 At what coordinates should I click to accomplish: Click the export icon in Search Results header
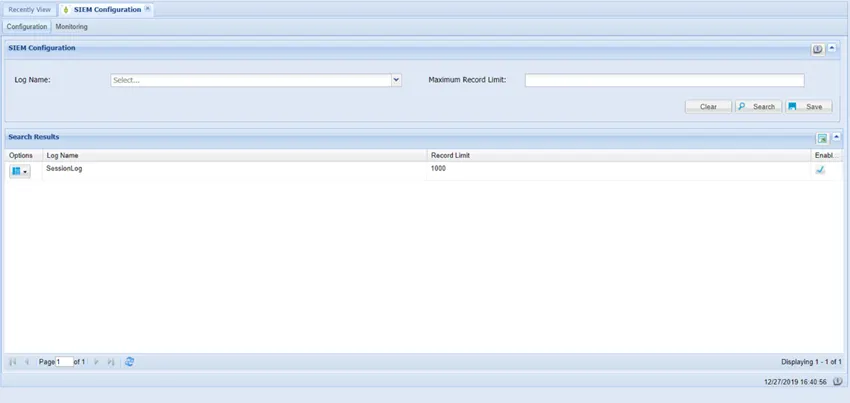(x=822, y=139)
